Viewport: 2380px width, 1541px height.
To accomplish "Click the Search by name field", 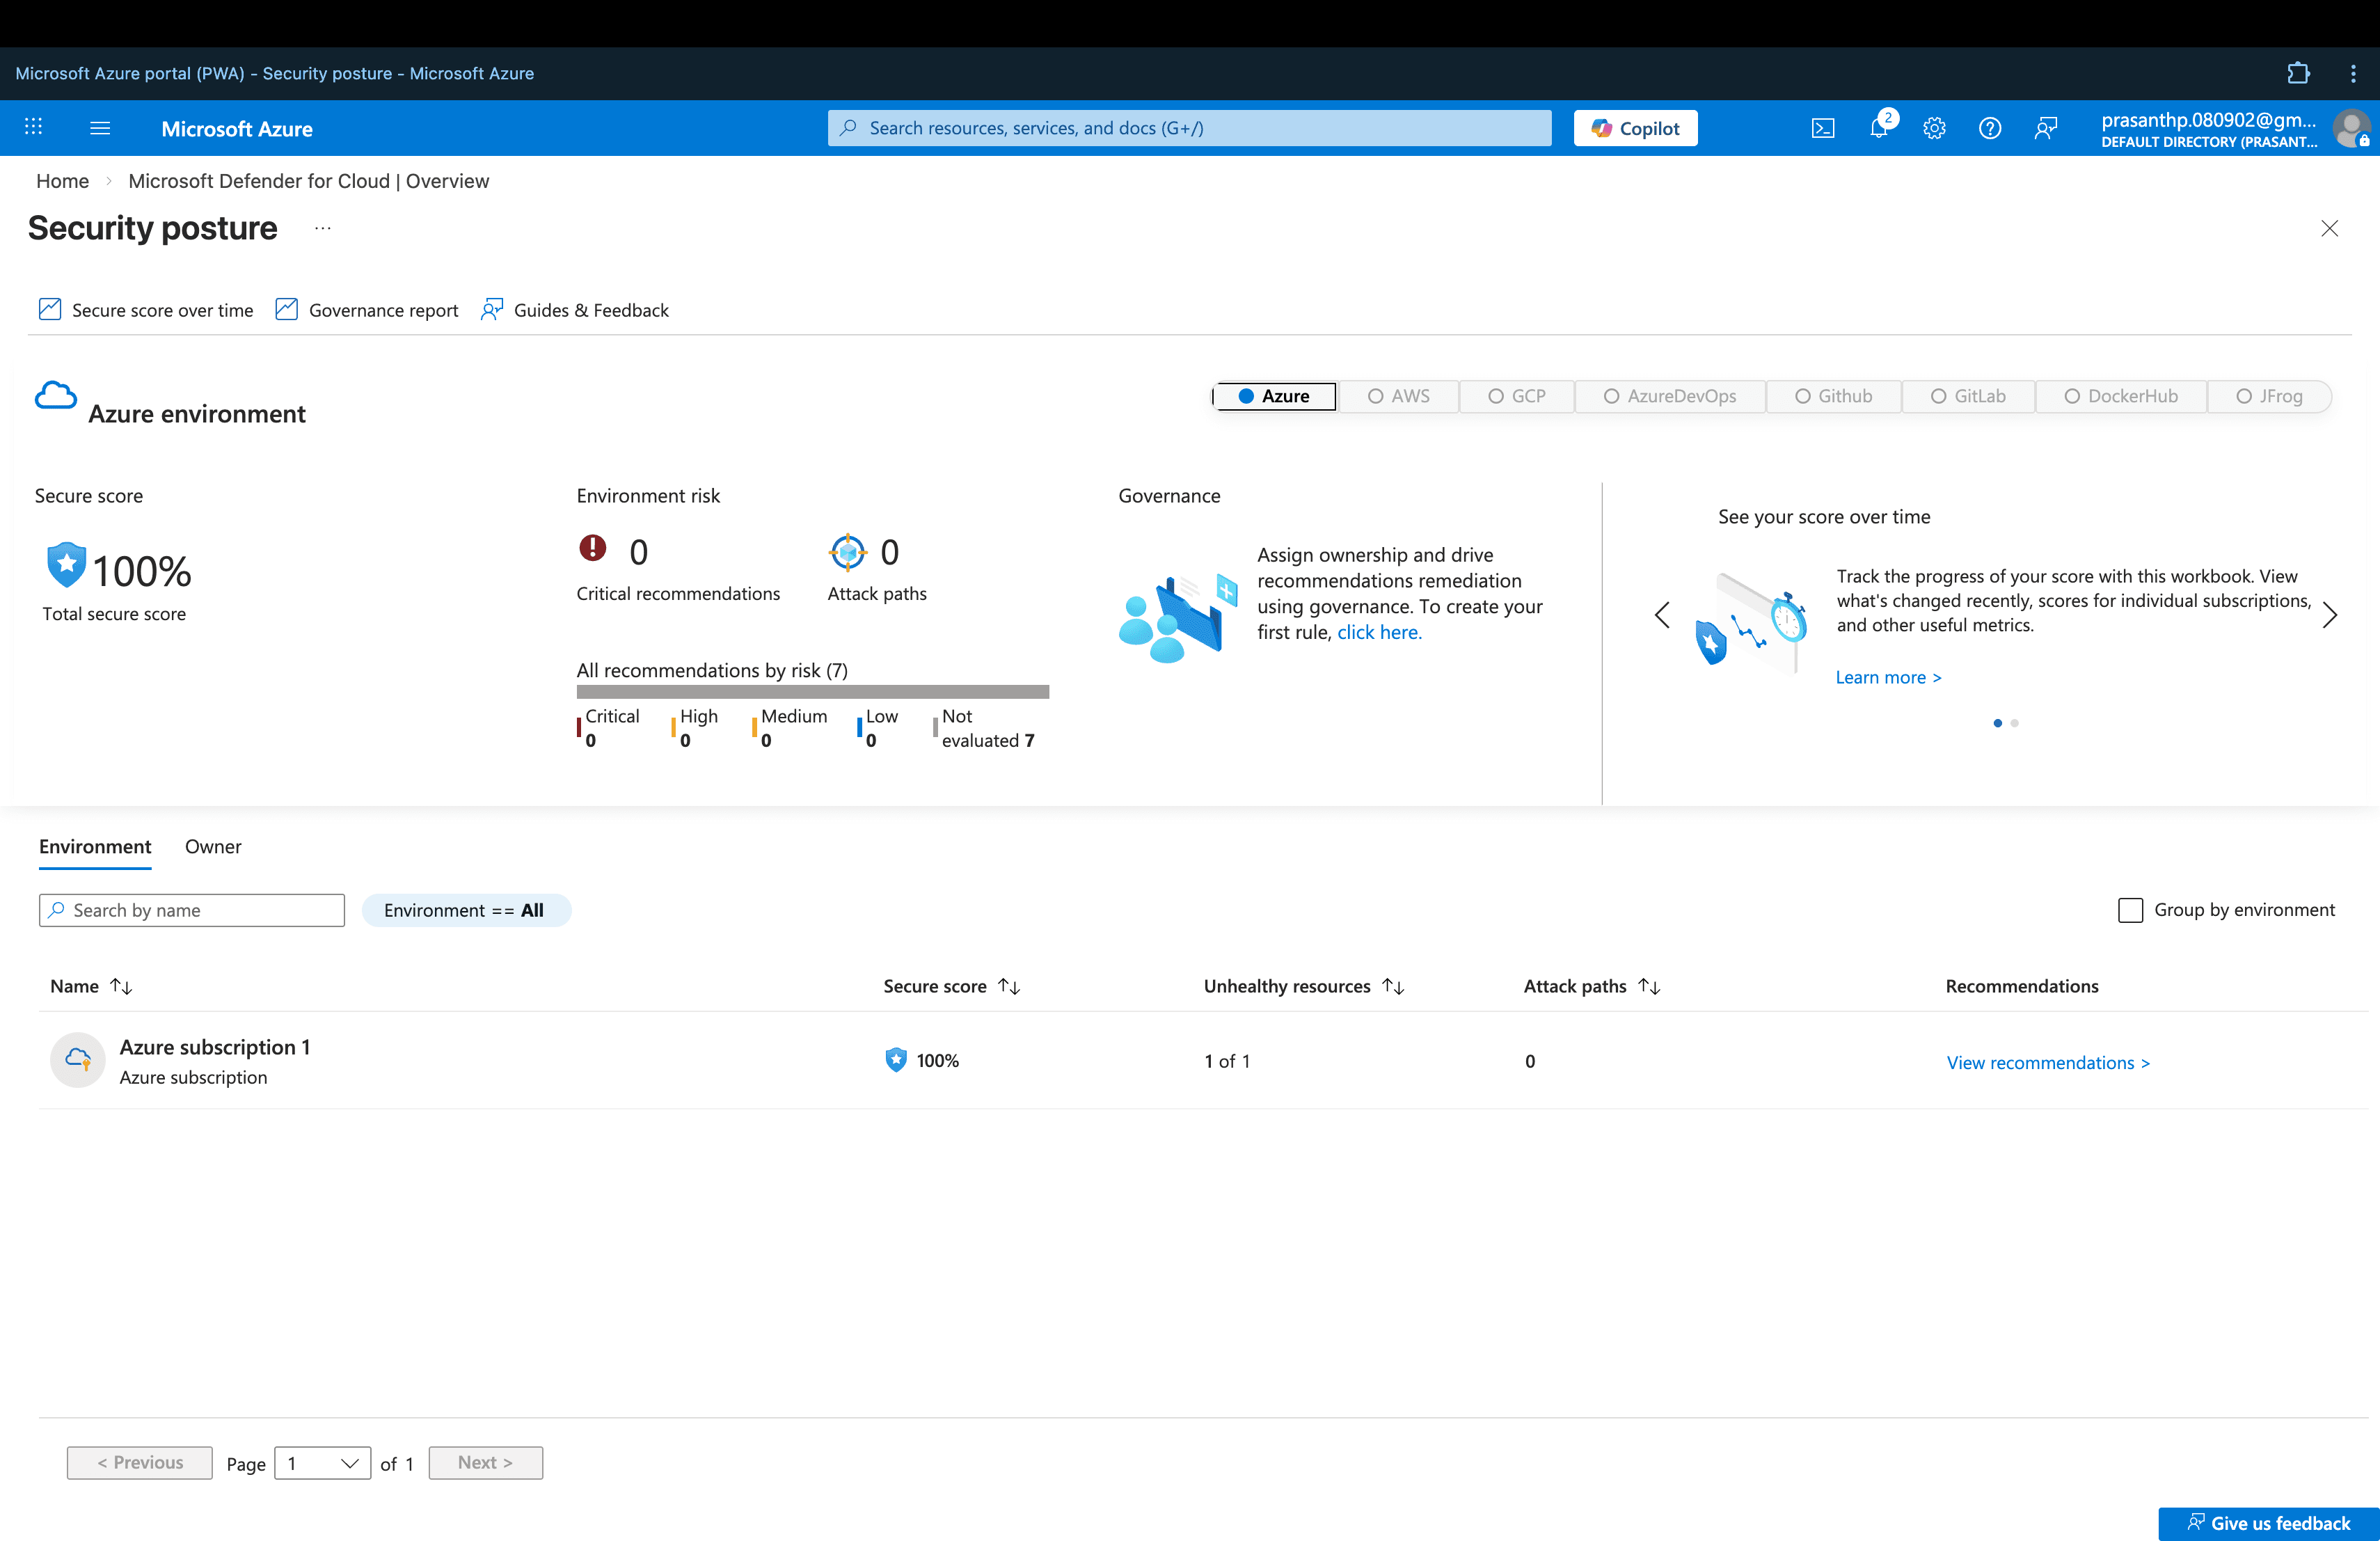I will 192,910.
